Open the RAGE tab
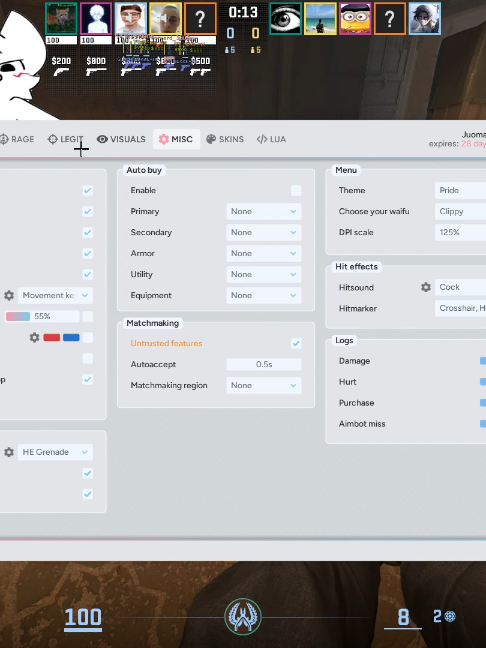Image resolution: width=486 pixels, height=648 pixels. point(17,139)
